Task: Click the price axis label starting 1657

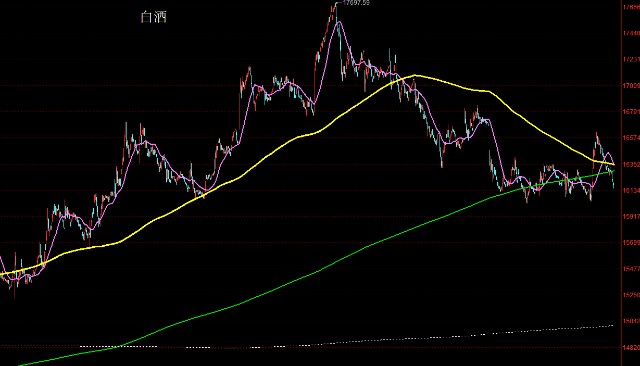Action: (631, 138)
